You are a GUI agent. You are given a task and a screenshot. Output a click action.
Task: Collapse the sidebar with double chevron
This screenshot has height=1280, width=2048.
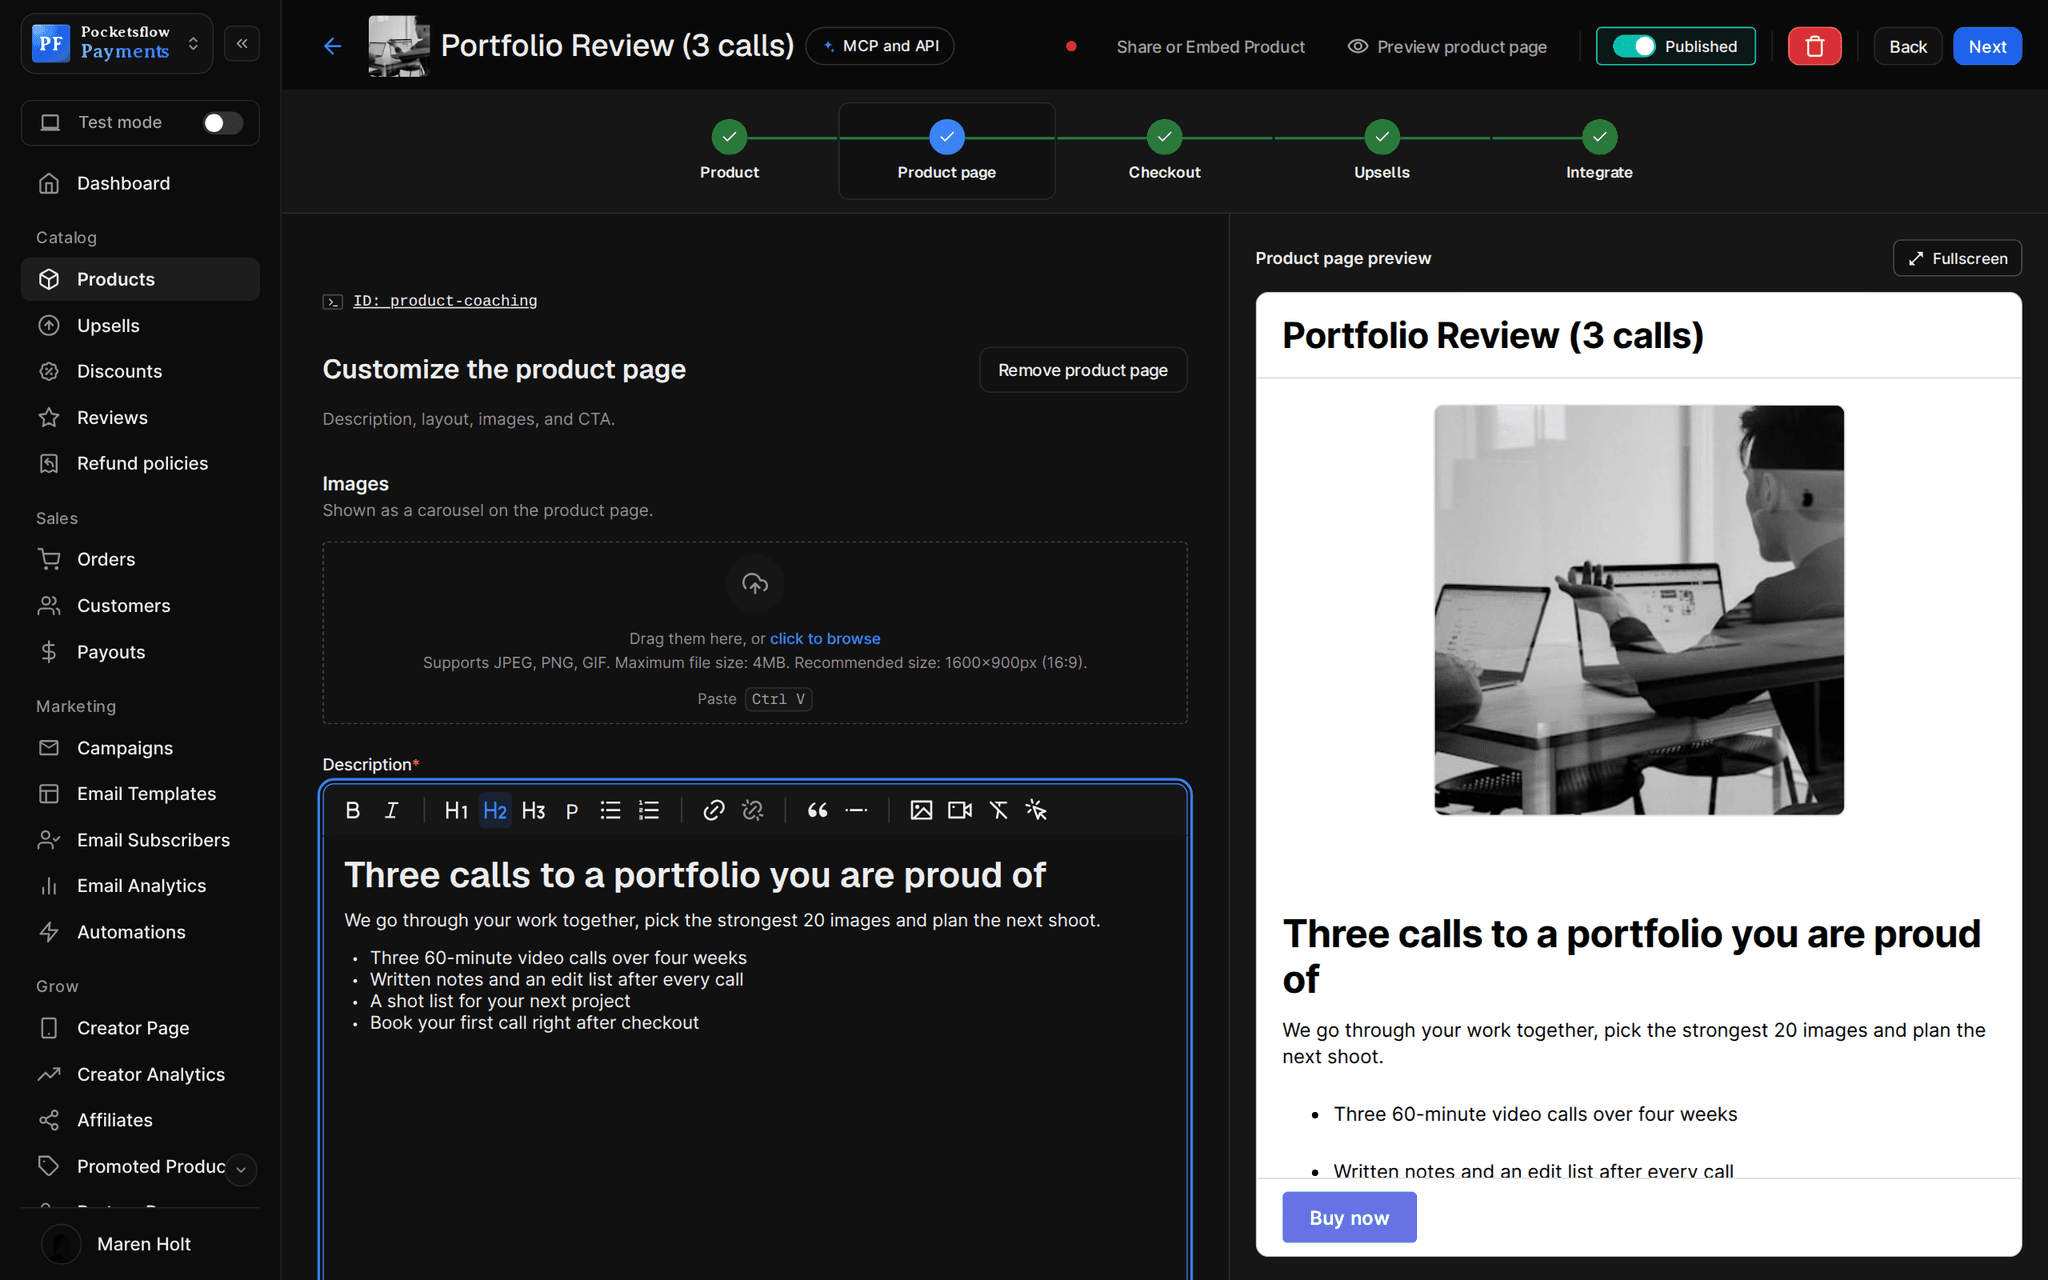point(242,43)
